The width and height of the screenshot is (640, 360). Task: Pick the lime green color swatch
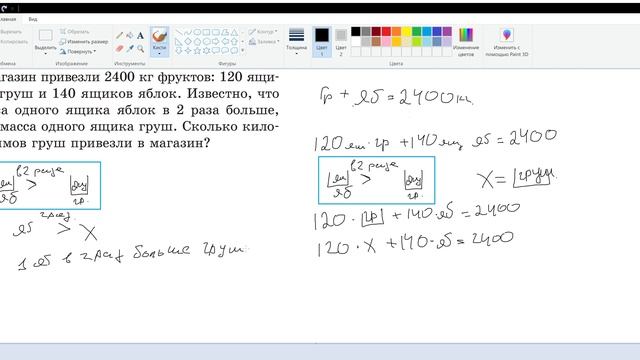pyautogui.click(x=417, y=41)
